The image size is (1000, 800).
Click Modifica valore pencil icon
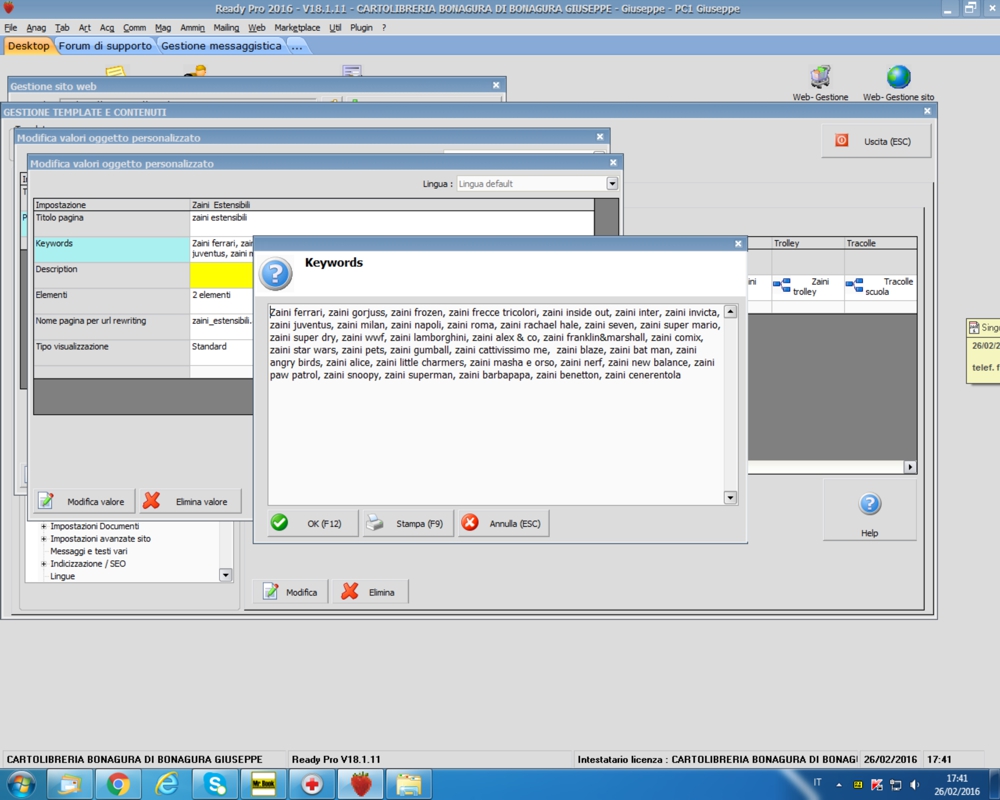[x=46, y=501]
